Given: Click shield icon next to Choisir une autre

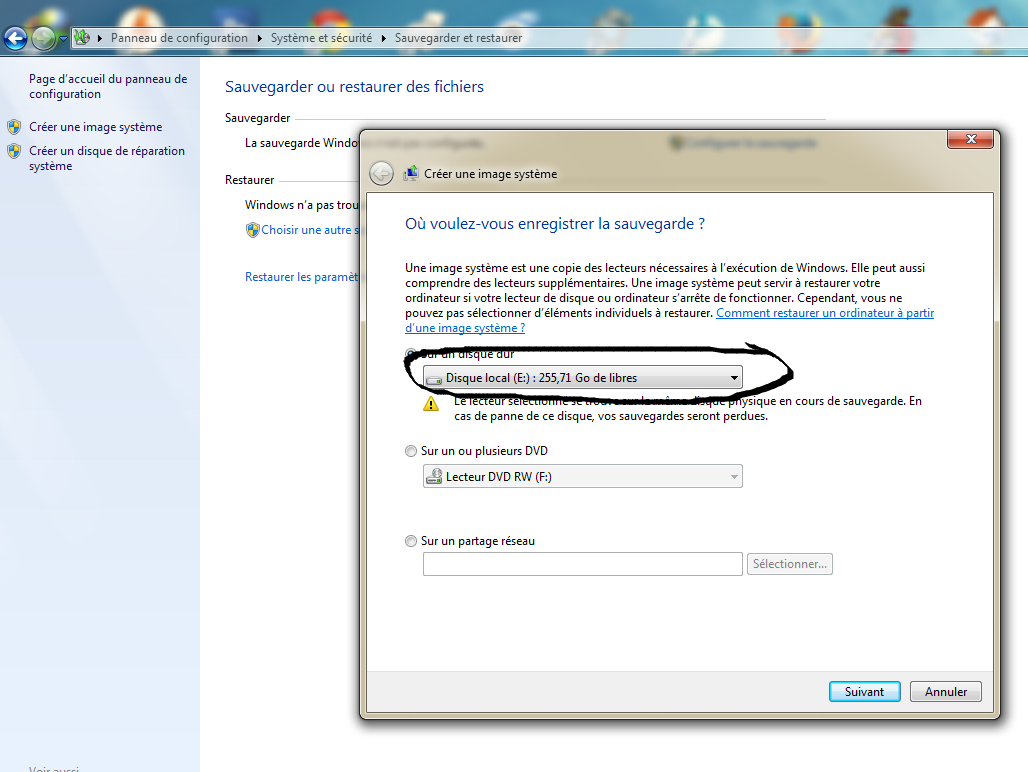Looking at the screenshot, I should coord(252,230).
